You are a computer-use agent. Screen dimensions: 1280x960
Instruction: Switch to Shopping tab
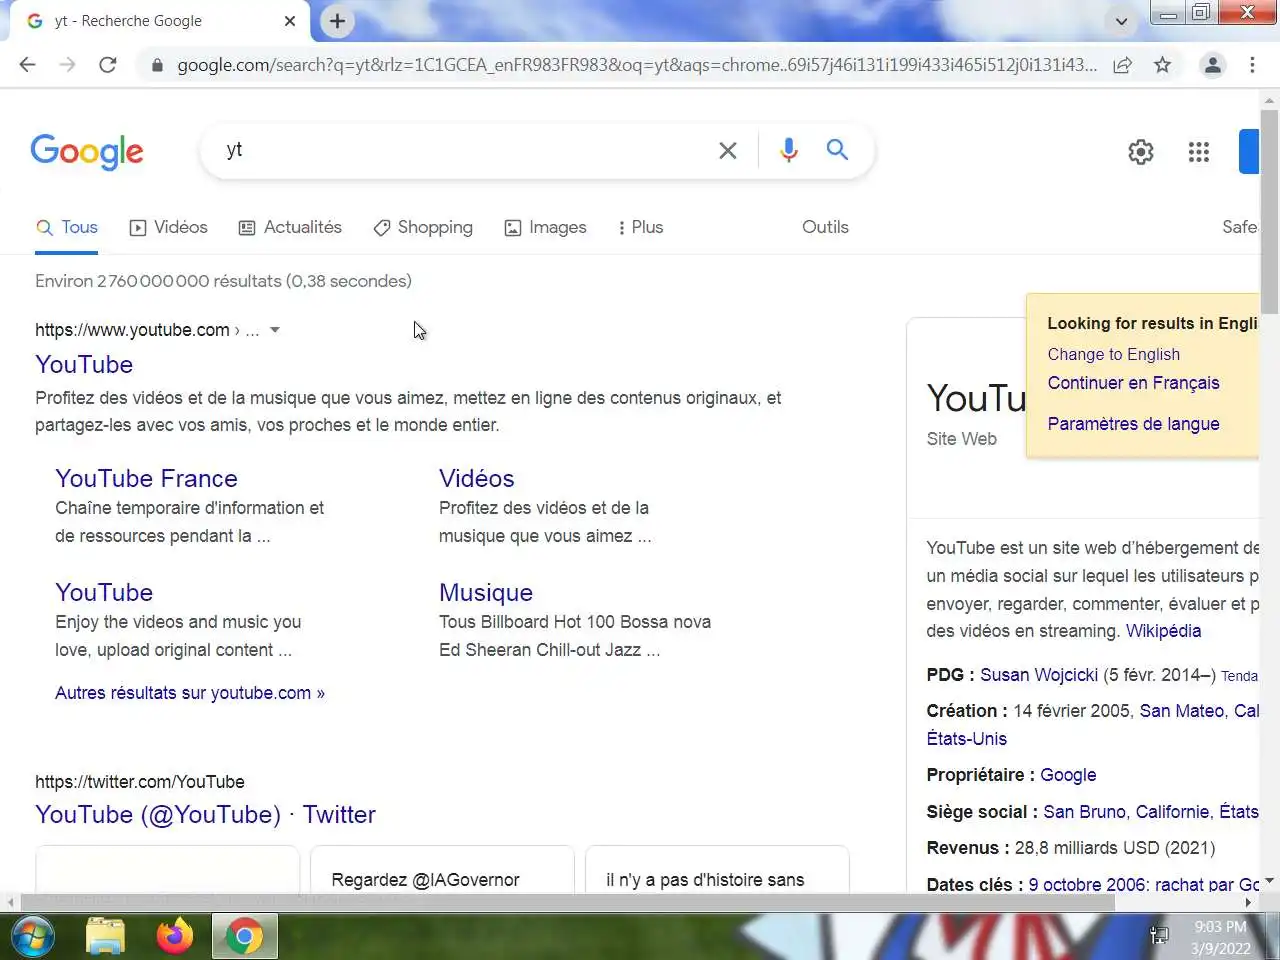click(x=423, y=228)
